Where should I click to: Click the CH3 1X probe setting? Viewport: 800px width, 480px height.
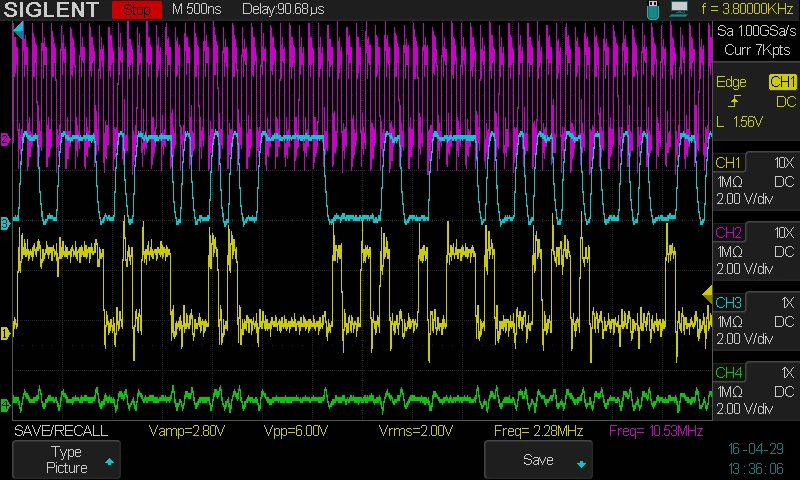(x=788, y=302)
